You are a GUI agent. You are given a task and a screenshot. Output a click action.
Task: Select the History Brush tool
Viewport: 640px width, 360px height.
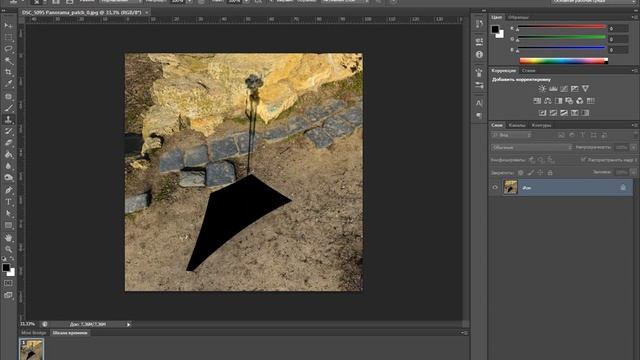[x=8, y=131]
